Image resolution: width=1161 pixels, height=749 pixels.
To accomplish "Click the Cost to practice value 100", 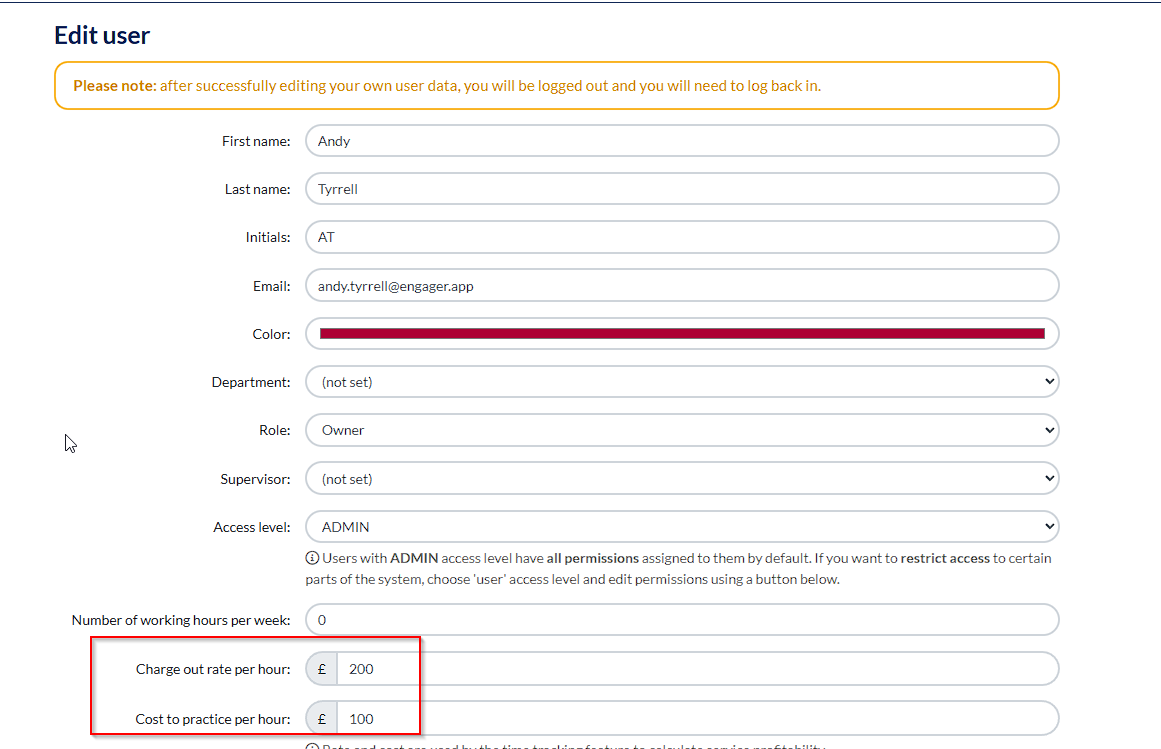I will coord(696,718).
